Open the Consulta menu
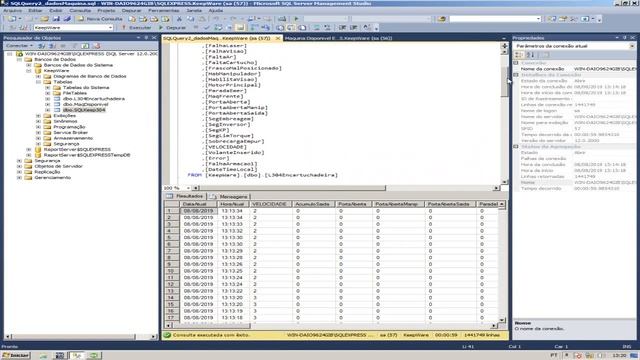Viewport: 640px width, 360px height. pos(80,10)
